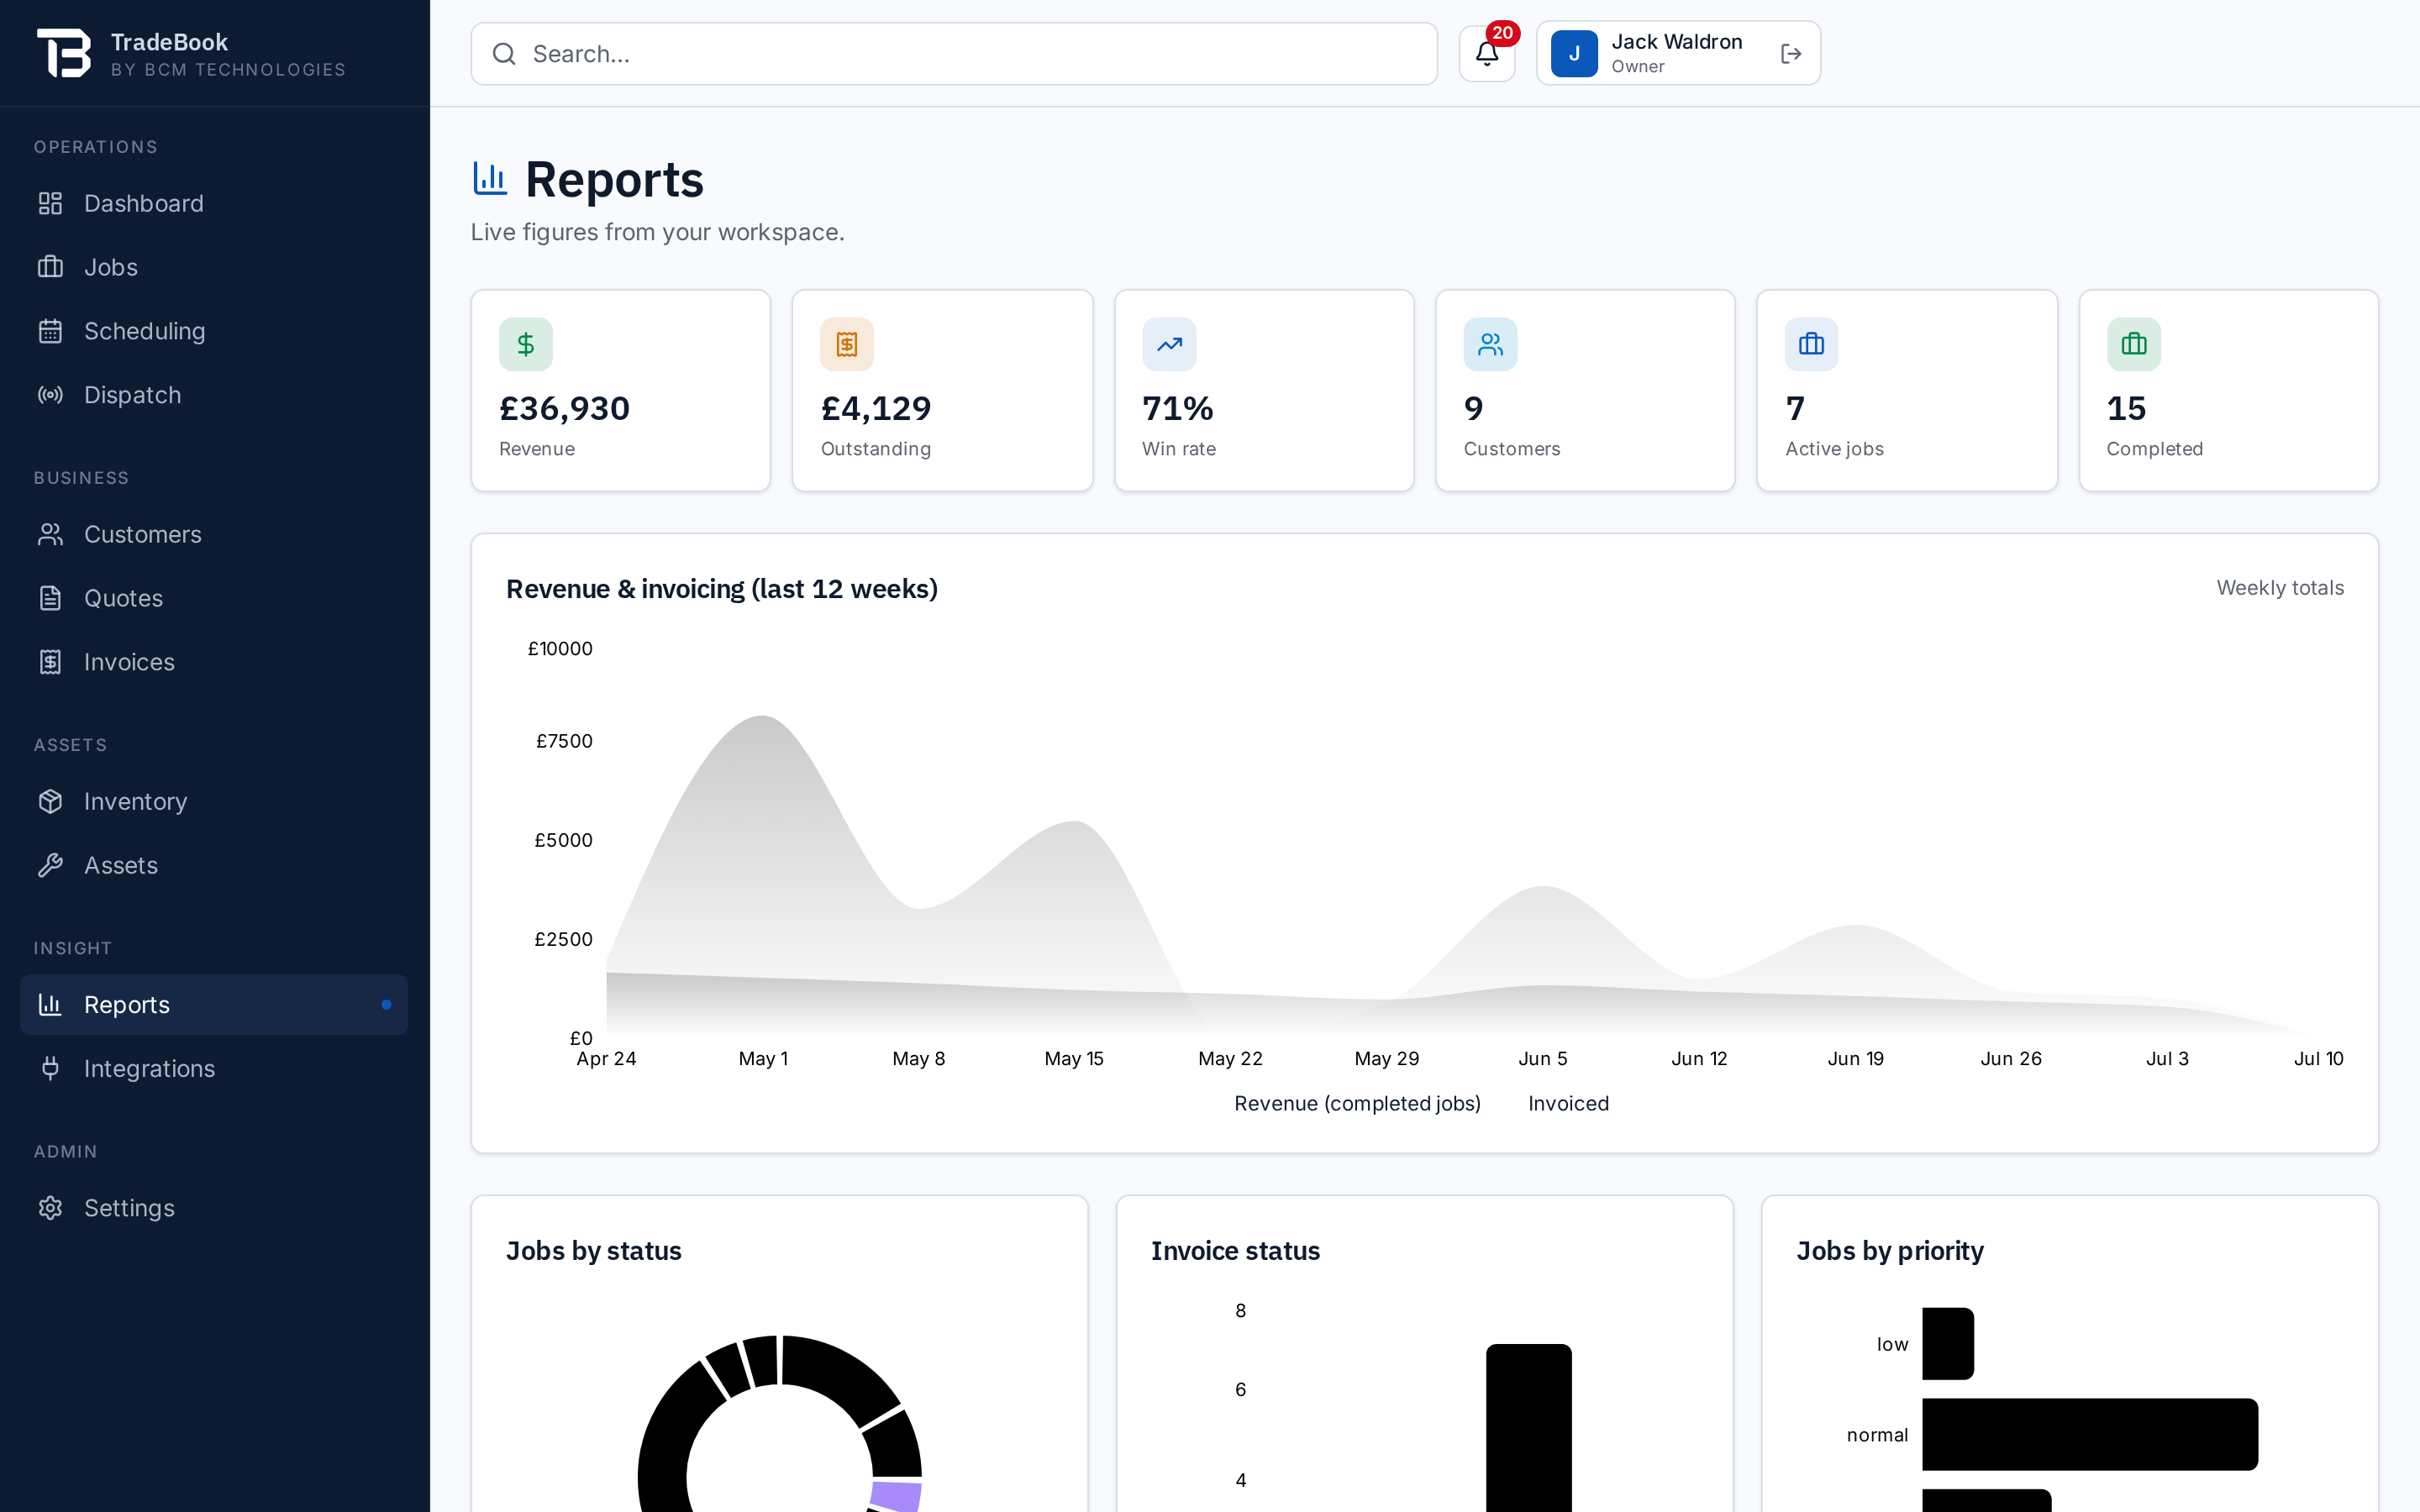Click the 71% win rate value
The image size is (2420, 1512).
point(1177,408)
